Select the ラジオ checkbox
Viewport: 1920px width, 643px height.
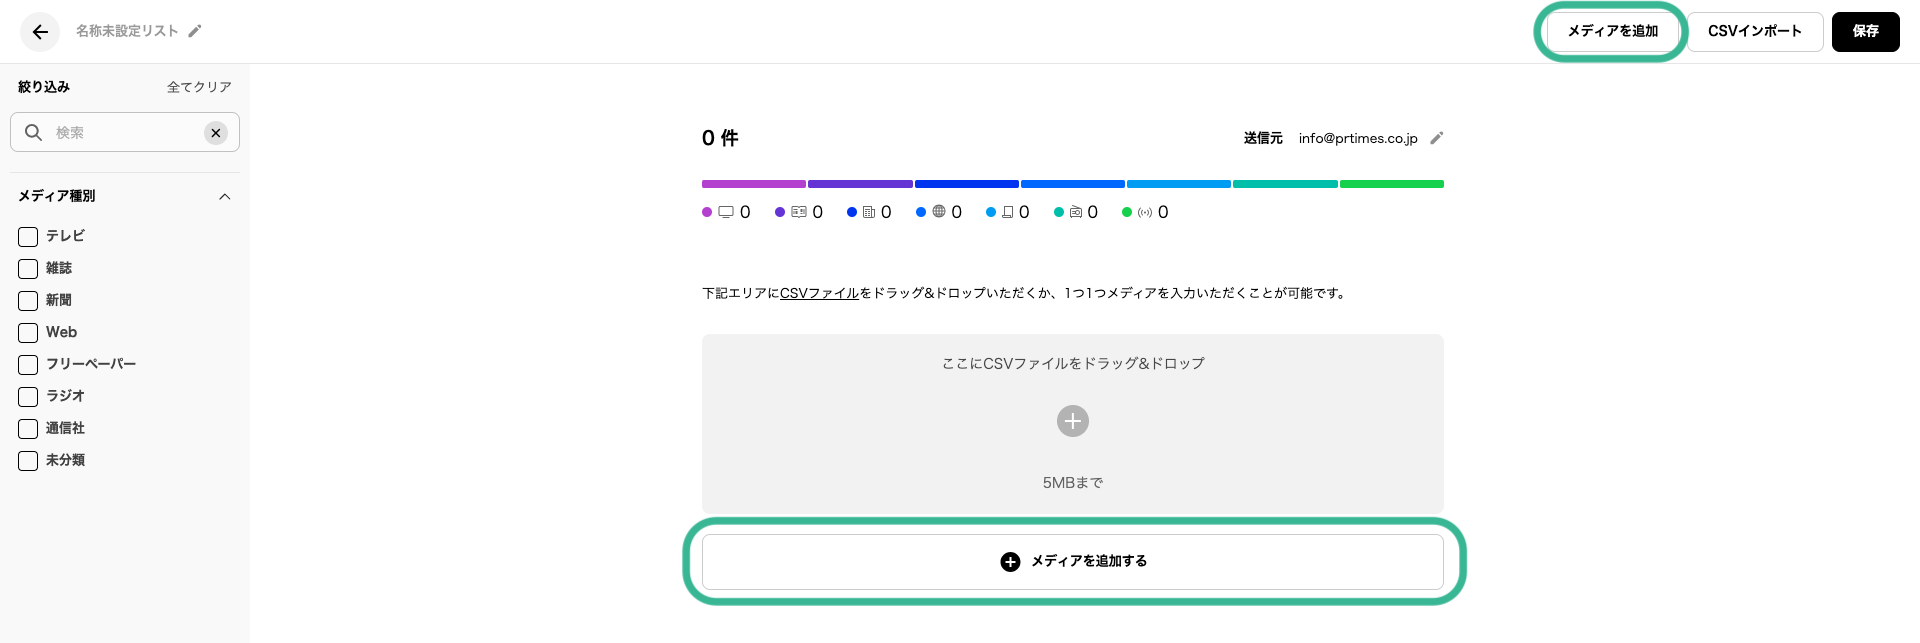point(28,397)
